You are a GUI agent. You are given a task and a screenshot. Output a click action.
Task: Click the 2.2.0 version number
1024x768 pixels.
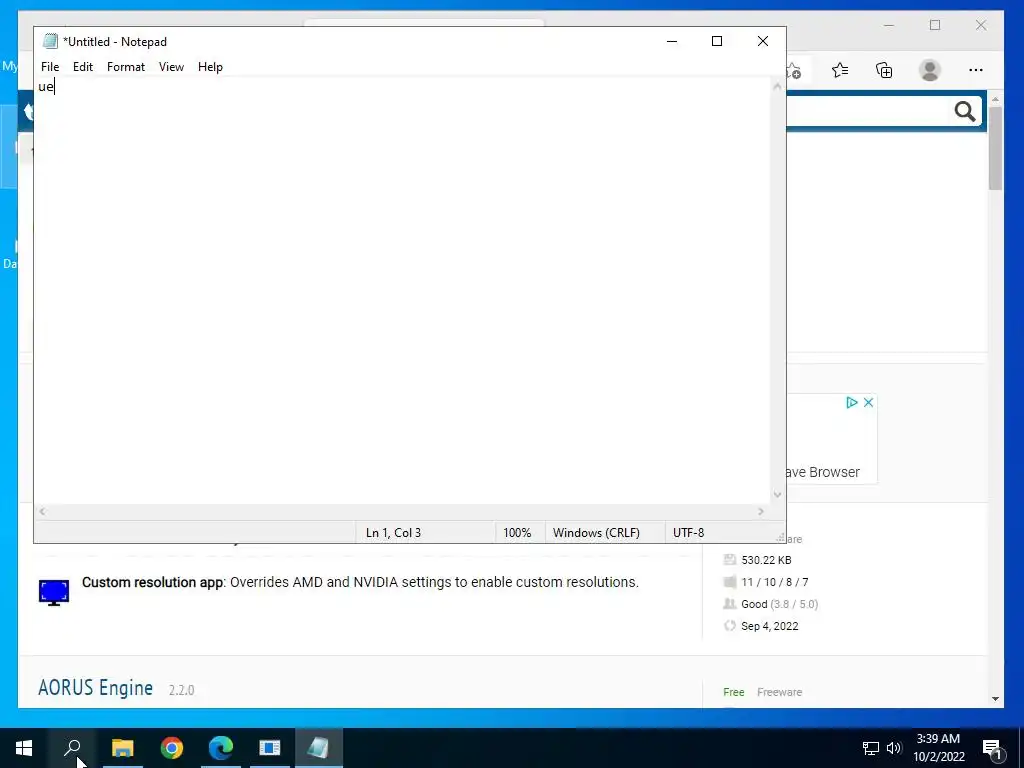pos(182,690)
